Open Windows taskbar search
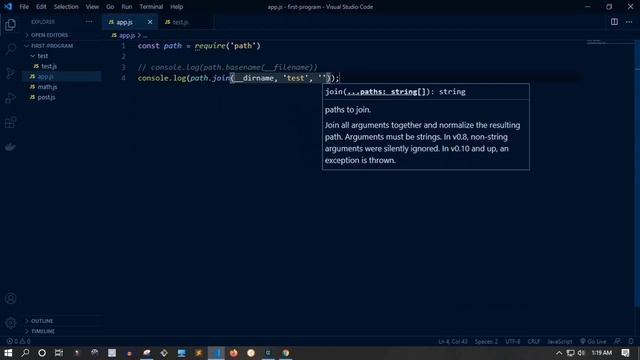 (x=25, y=353)
